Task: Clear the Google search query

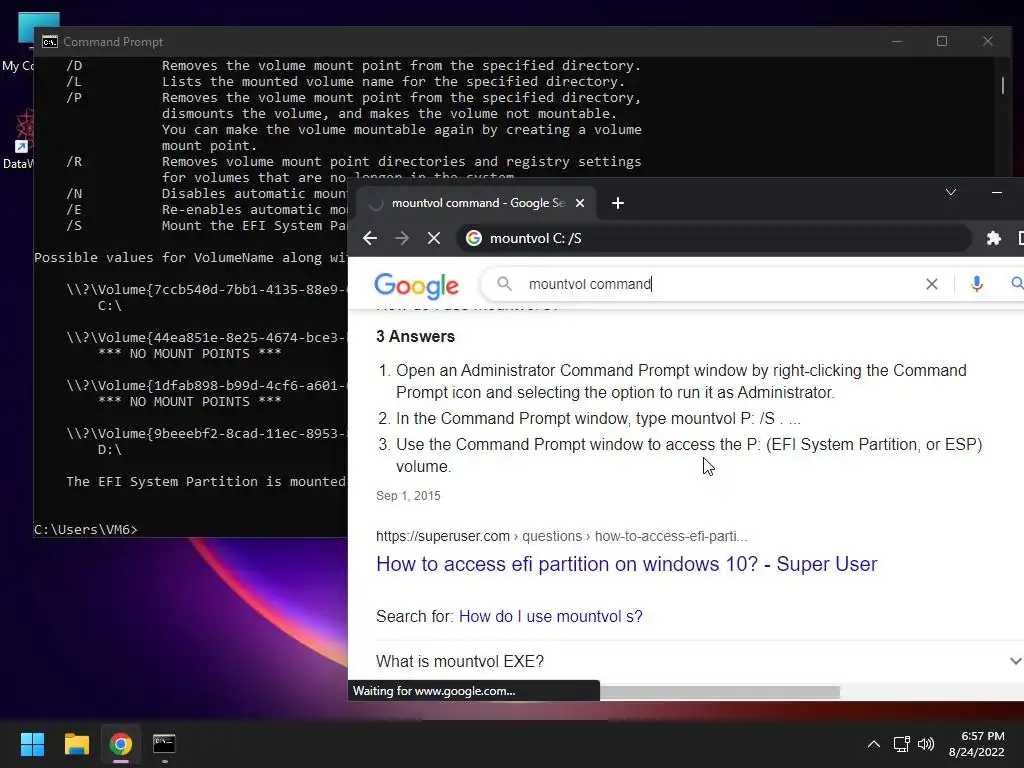Action: pyautogui.click(x=932, y=284)
